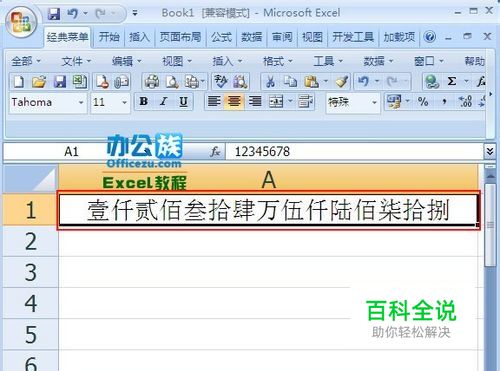
Task: Click the New blank workbook icon
Action: click(18, 82)
